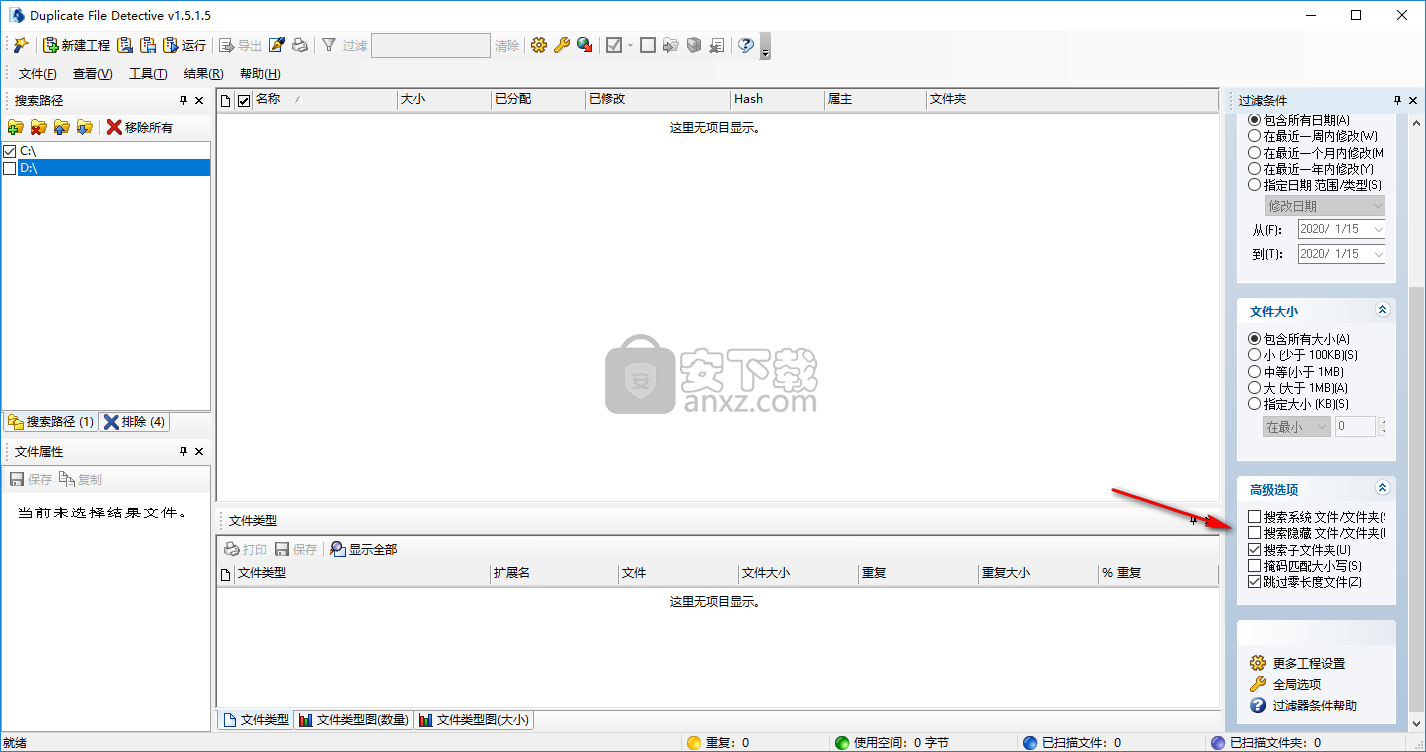Click the printer icon in top toolbar
Screen dimensions: 1426x752
click(x=300, y=45)
